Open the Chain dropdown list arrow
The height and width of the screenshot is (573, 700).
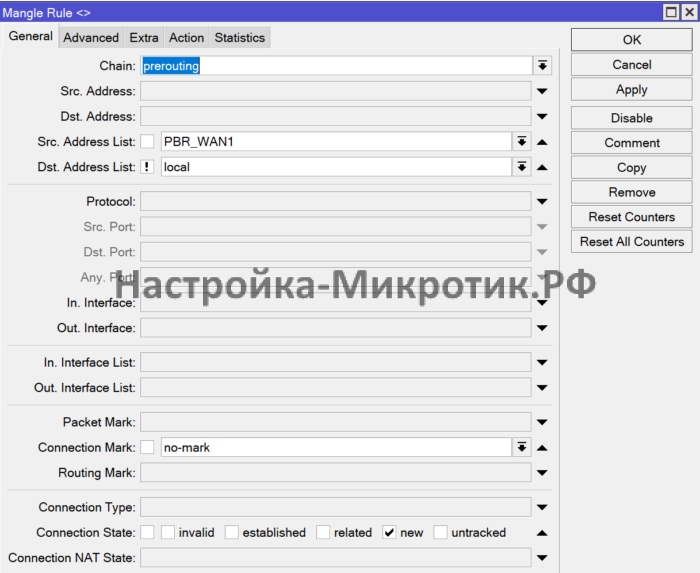coord(542,65)
